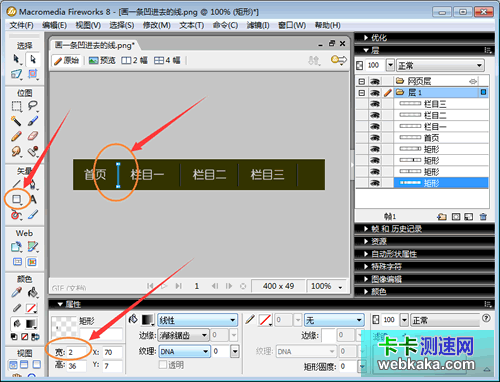Select the Pencil tool
500x382 pixels.
16,136
